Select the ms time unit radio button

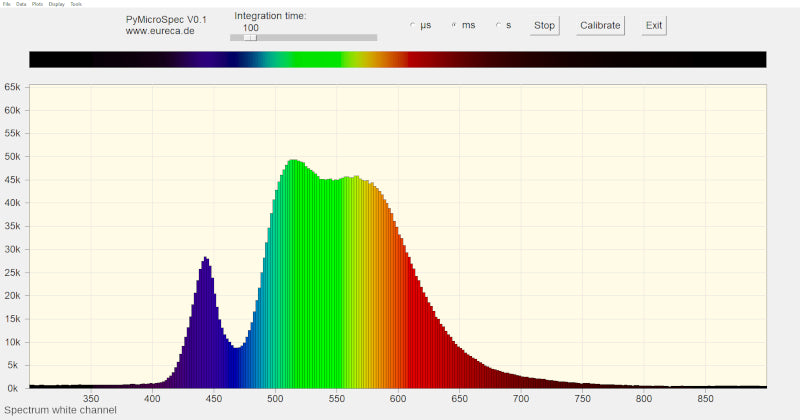[456, 25]
